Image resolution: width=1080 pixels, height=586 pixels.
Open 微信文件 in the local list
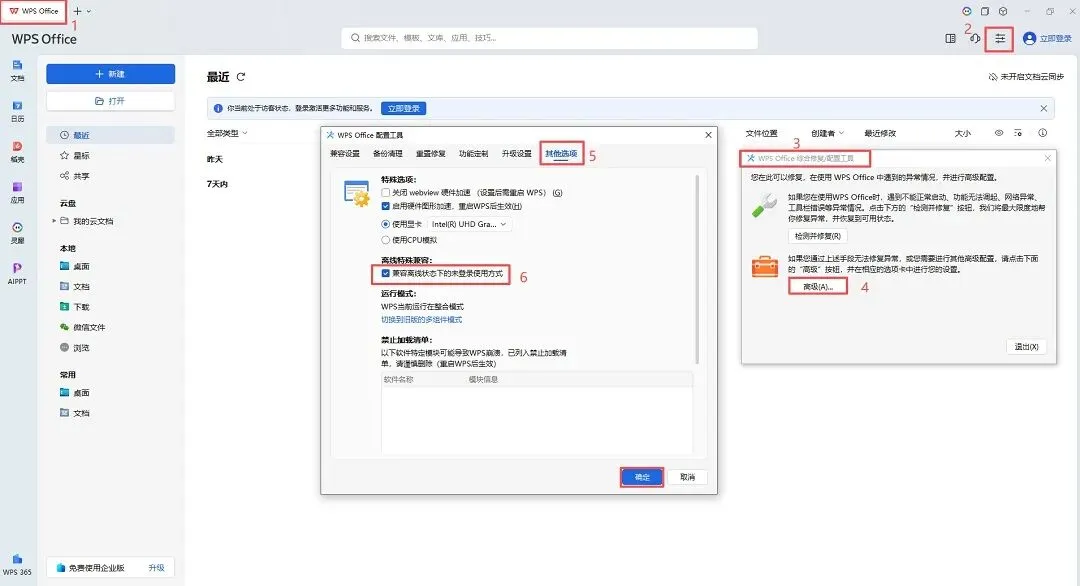[x=82, y=328]
